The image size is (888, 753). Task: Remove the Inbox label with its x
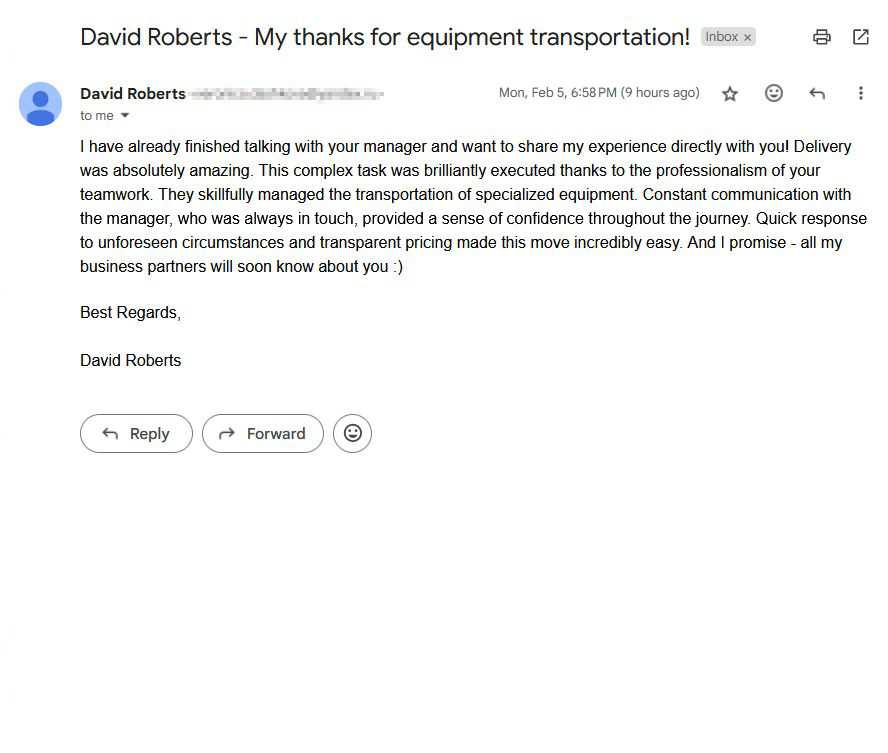[x=747, y=36]
